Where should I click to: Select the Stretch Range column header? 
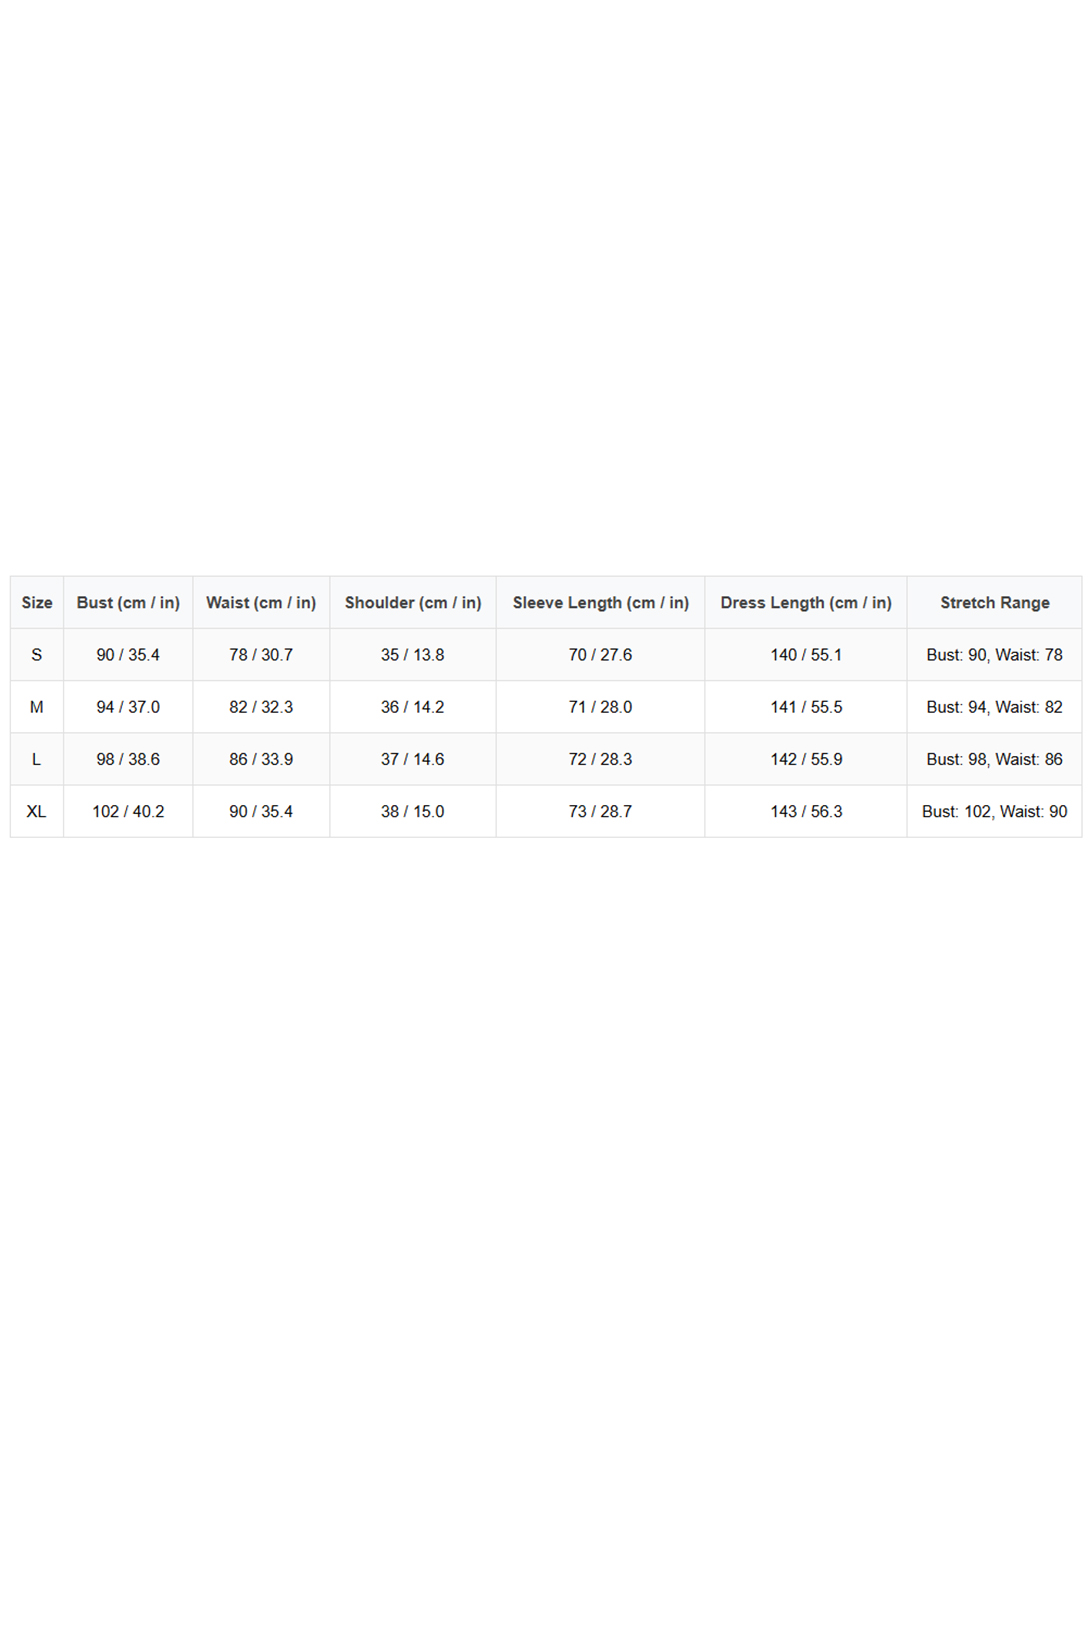(994, 602)
